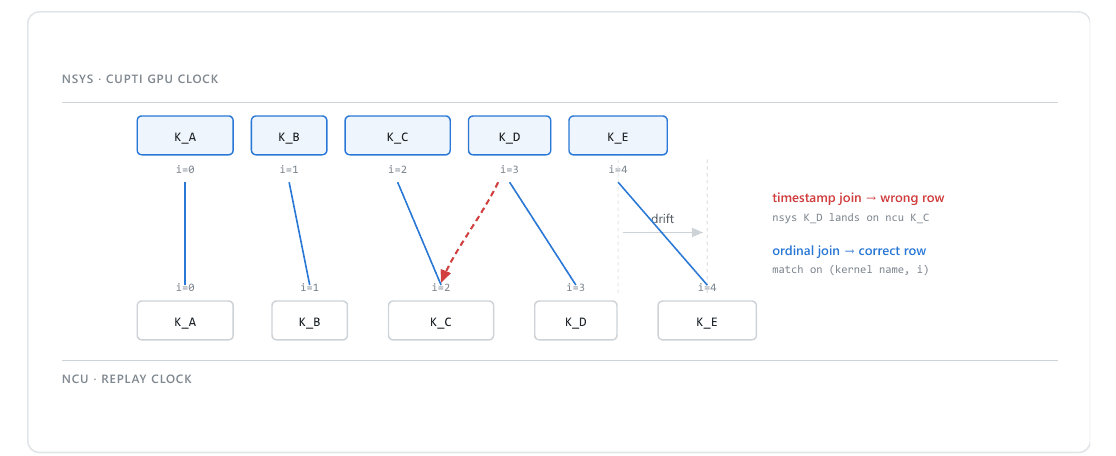Click the 'match on (kernel name, i)' caption
Image resolution: width=1116 pixels, height=456 pixels.
click(x=851, y=270)
